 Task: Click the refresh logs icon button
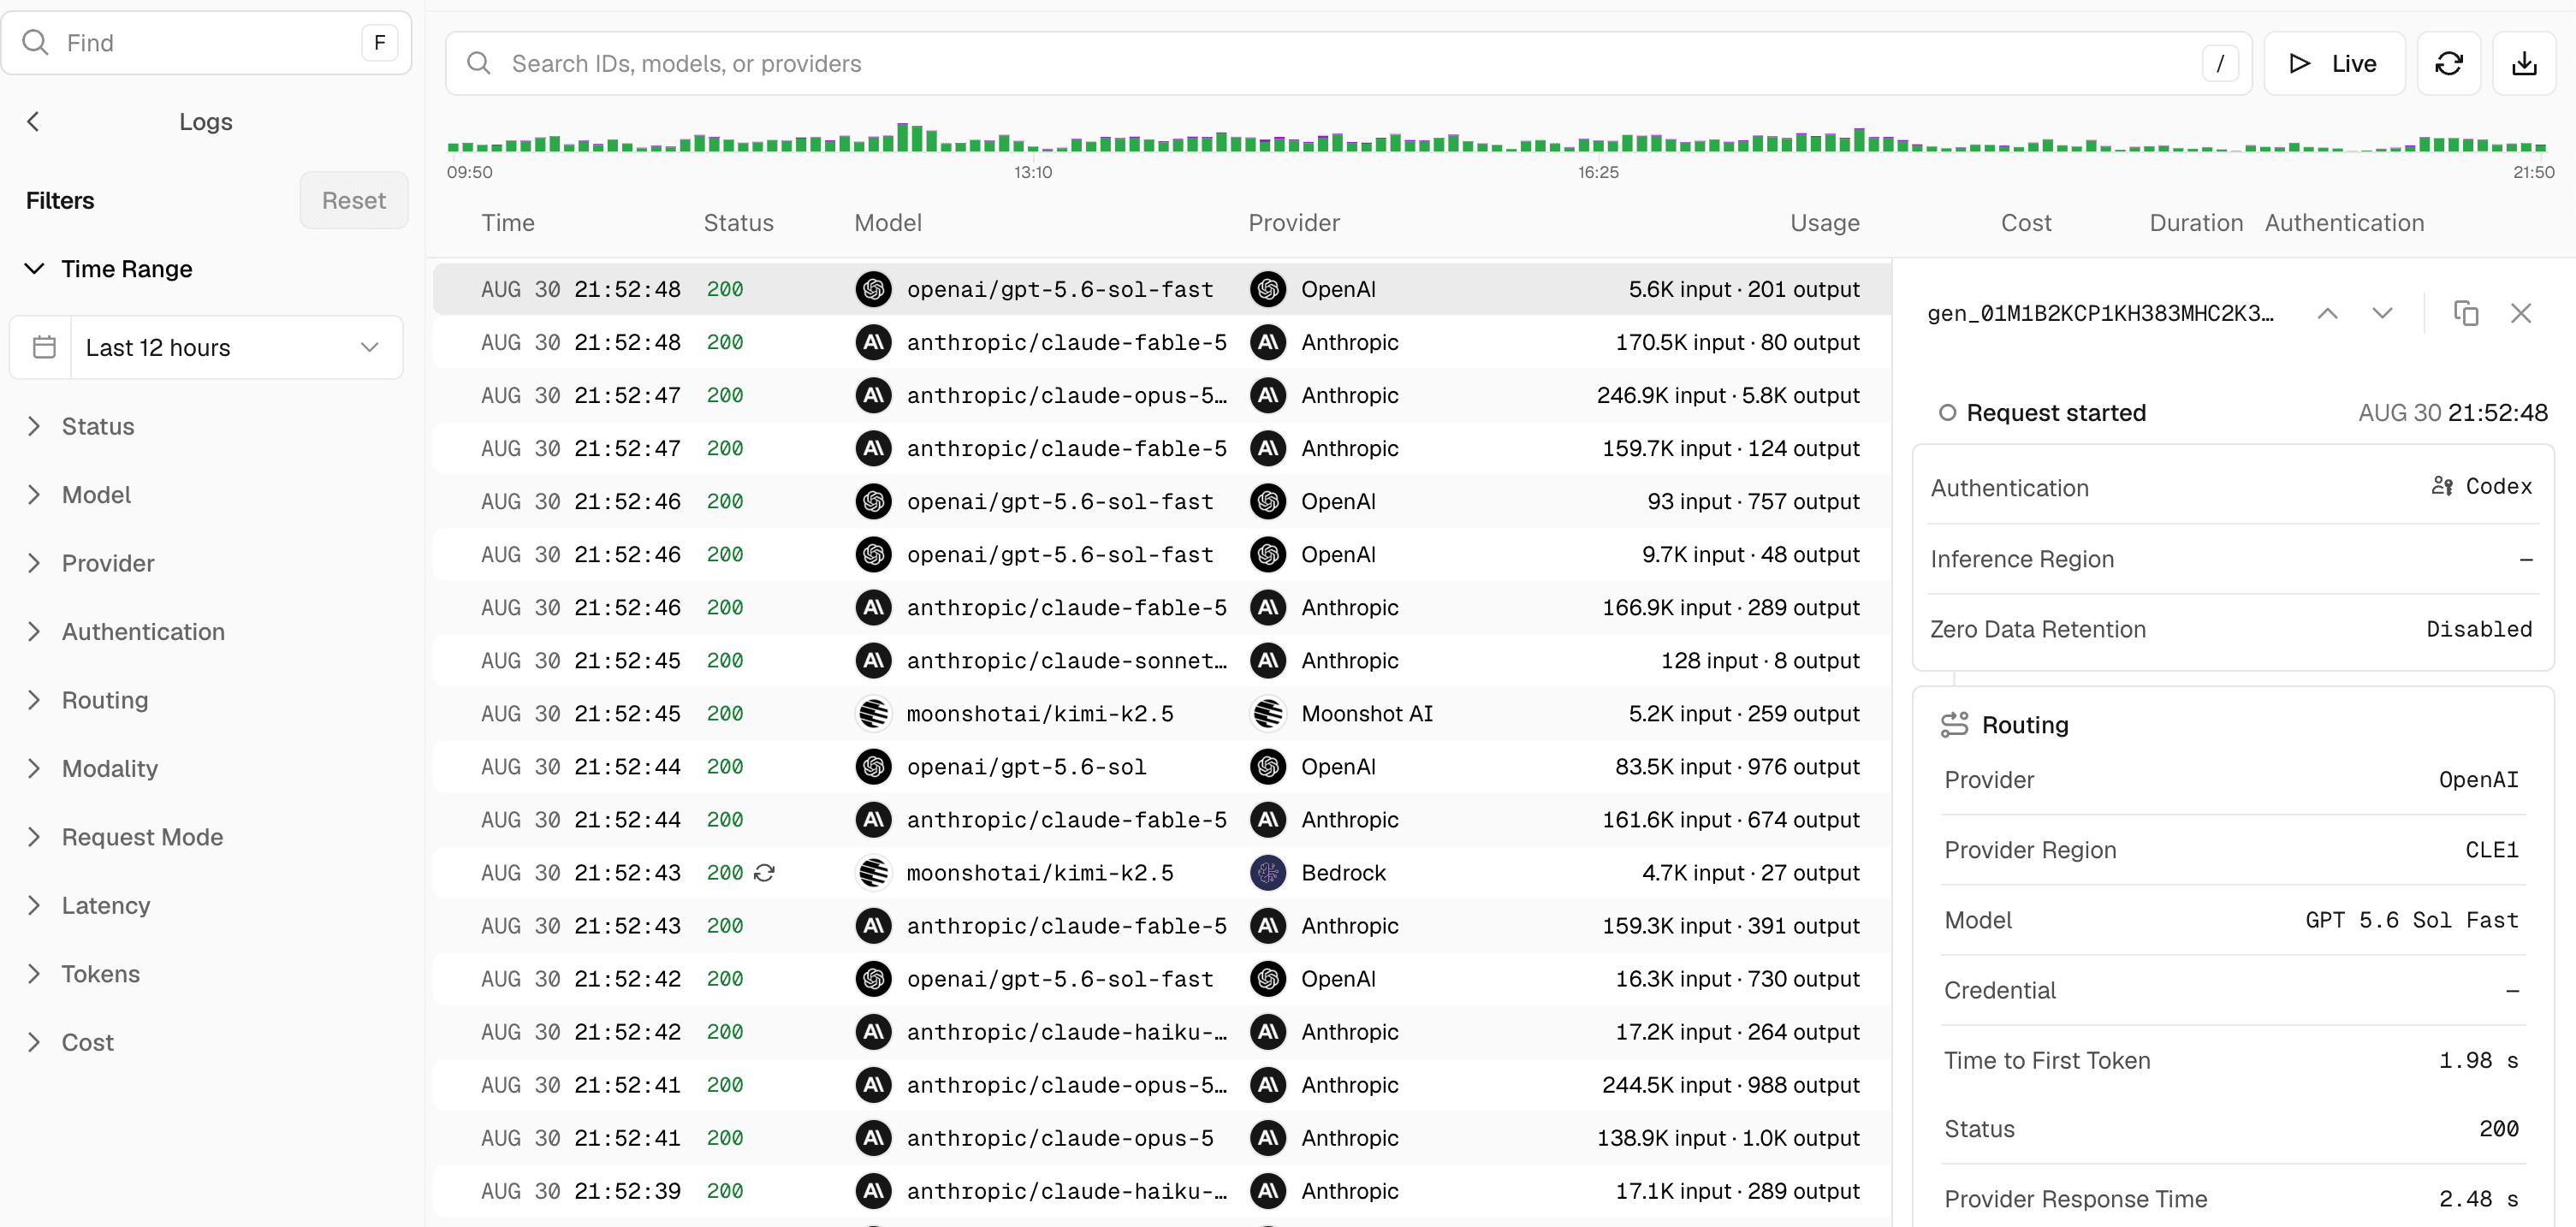click(x=2448, y=64)
